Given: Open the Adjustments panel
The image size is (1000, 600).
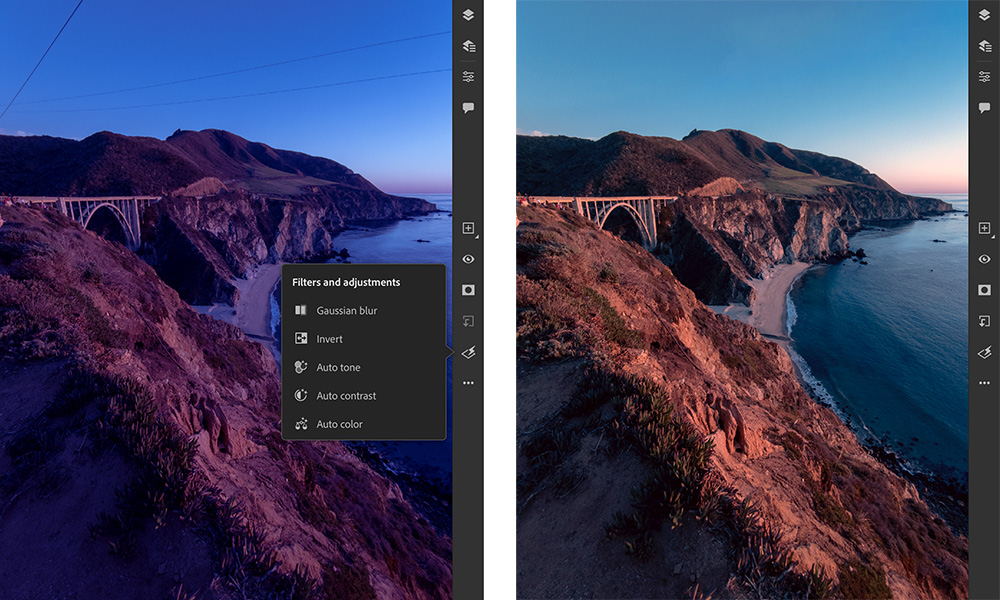Looking at the screenshot, I should pos(468,75).
